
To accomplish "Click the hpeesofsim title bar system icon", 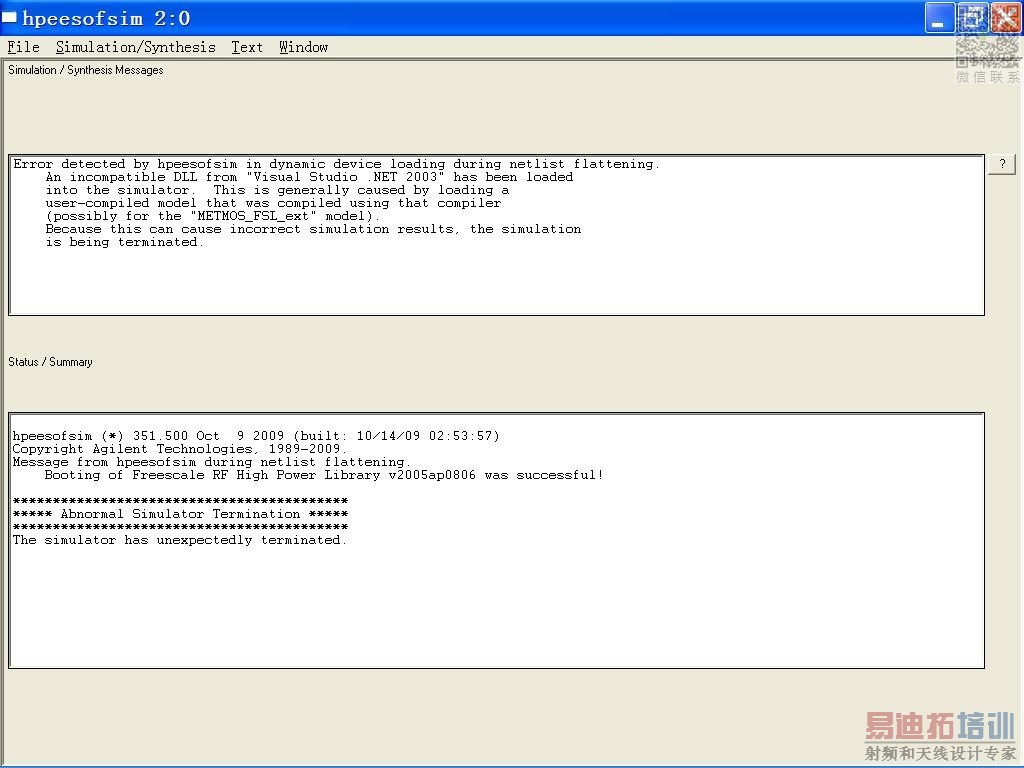I will (x=8, y=18).
